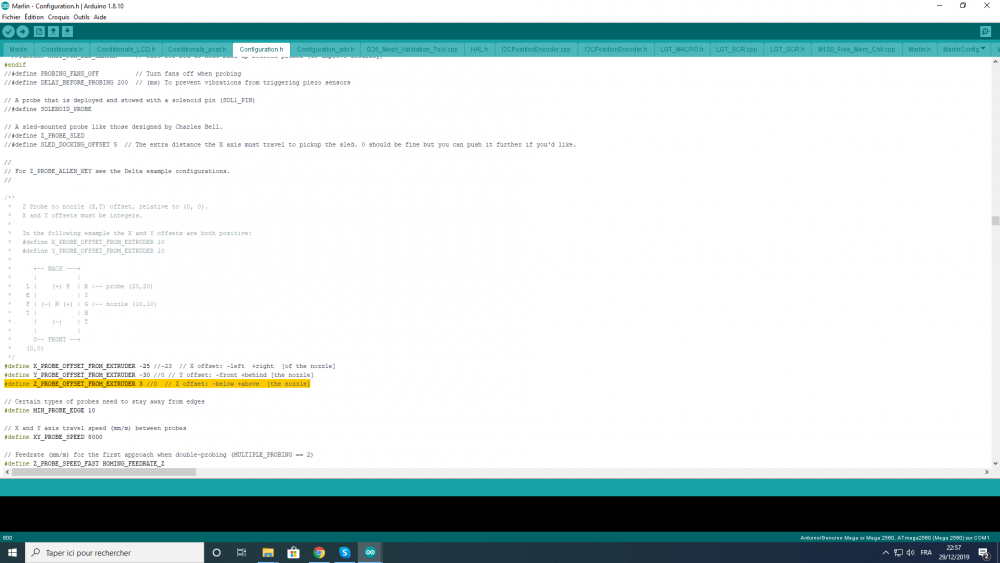This screenshot has width=1000, height=563.
Task: Open the Serial Monitor icon
Action: pos(985,31)
